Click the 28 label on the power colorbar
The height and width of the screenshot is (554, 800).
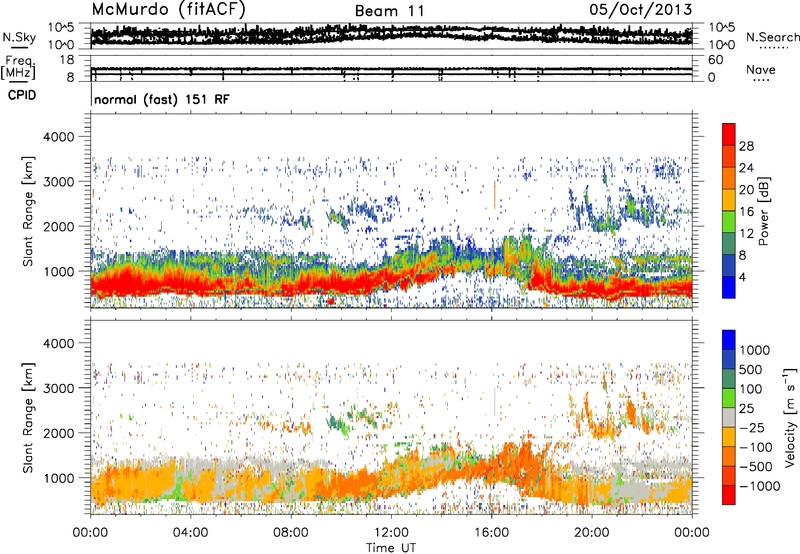746,146
